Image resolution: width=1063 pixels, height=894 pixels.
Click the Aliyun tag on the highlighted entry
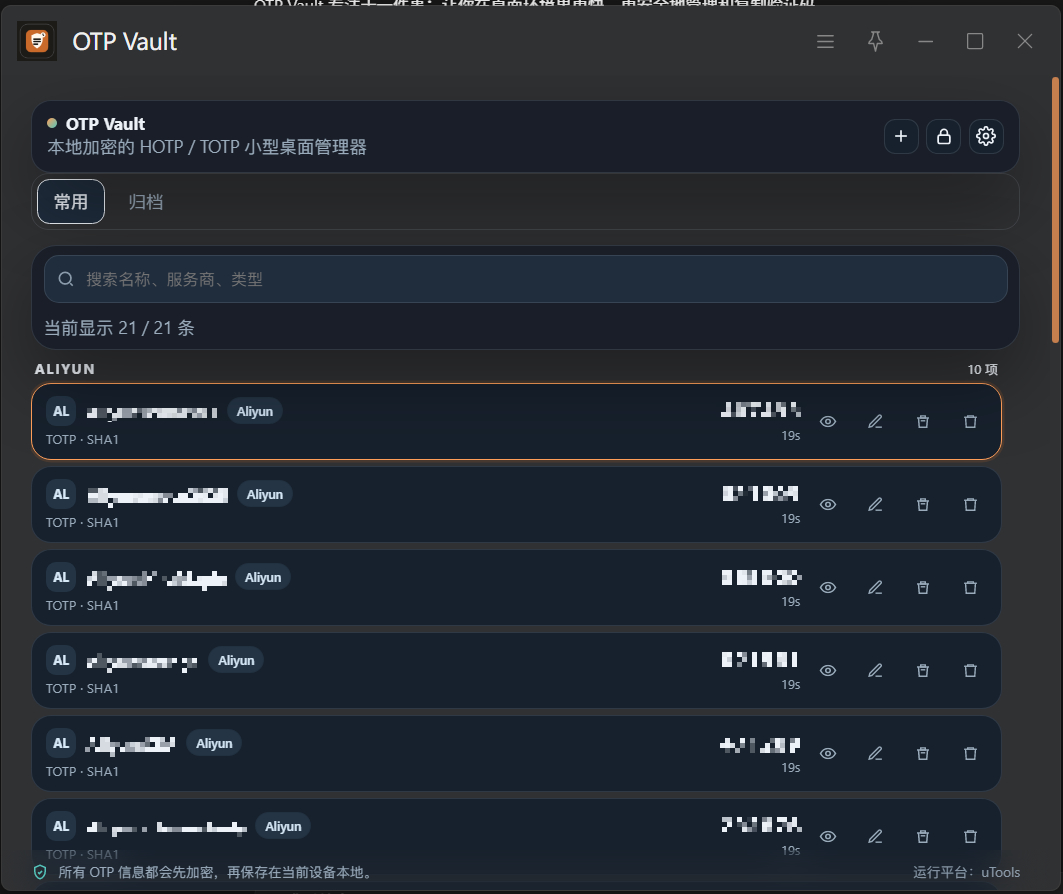tap(255, 411)
